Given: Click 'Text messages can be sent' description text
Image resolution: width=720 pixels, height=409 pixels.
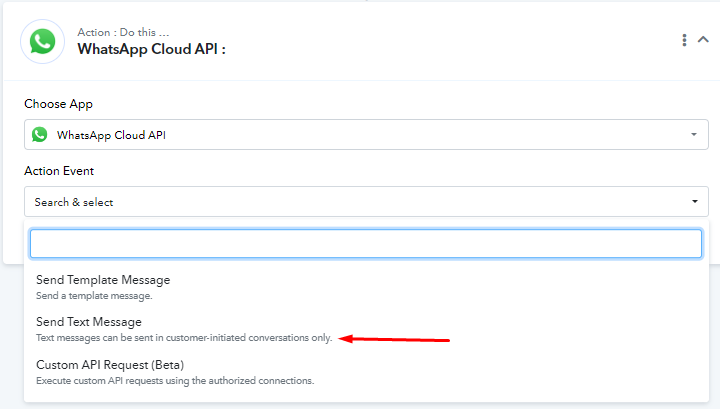Looking at the screenshot, I should 184,338.
